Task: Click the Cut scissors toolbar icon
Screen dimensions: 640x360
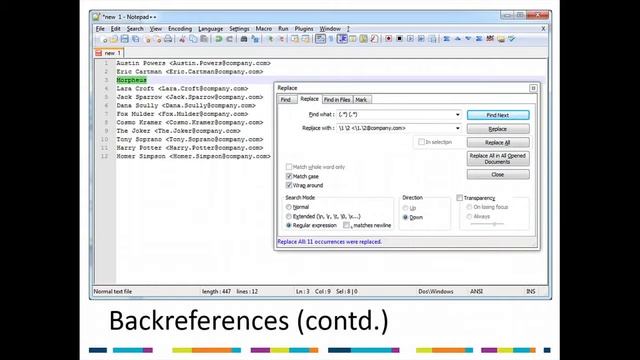Action: coord(182,39)
